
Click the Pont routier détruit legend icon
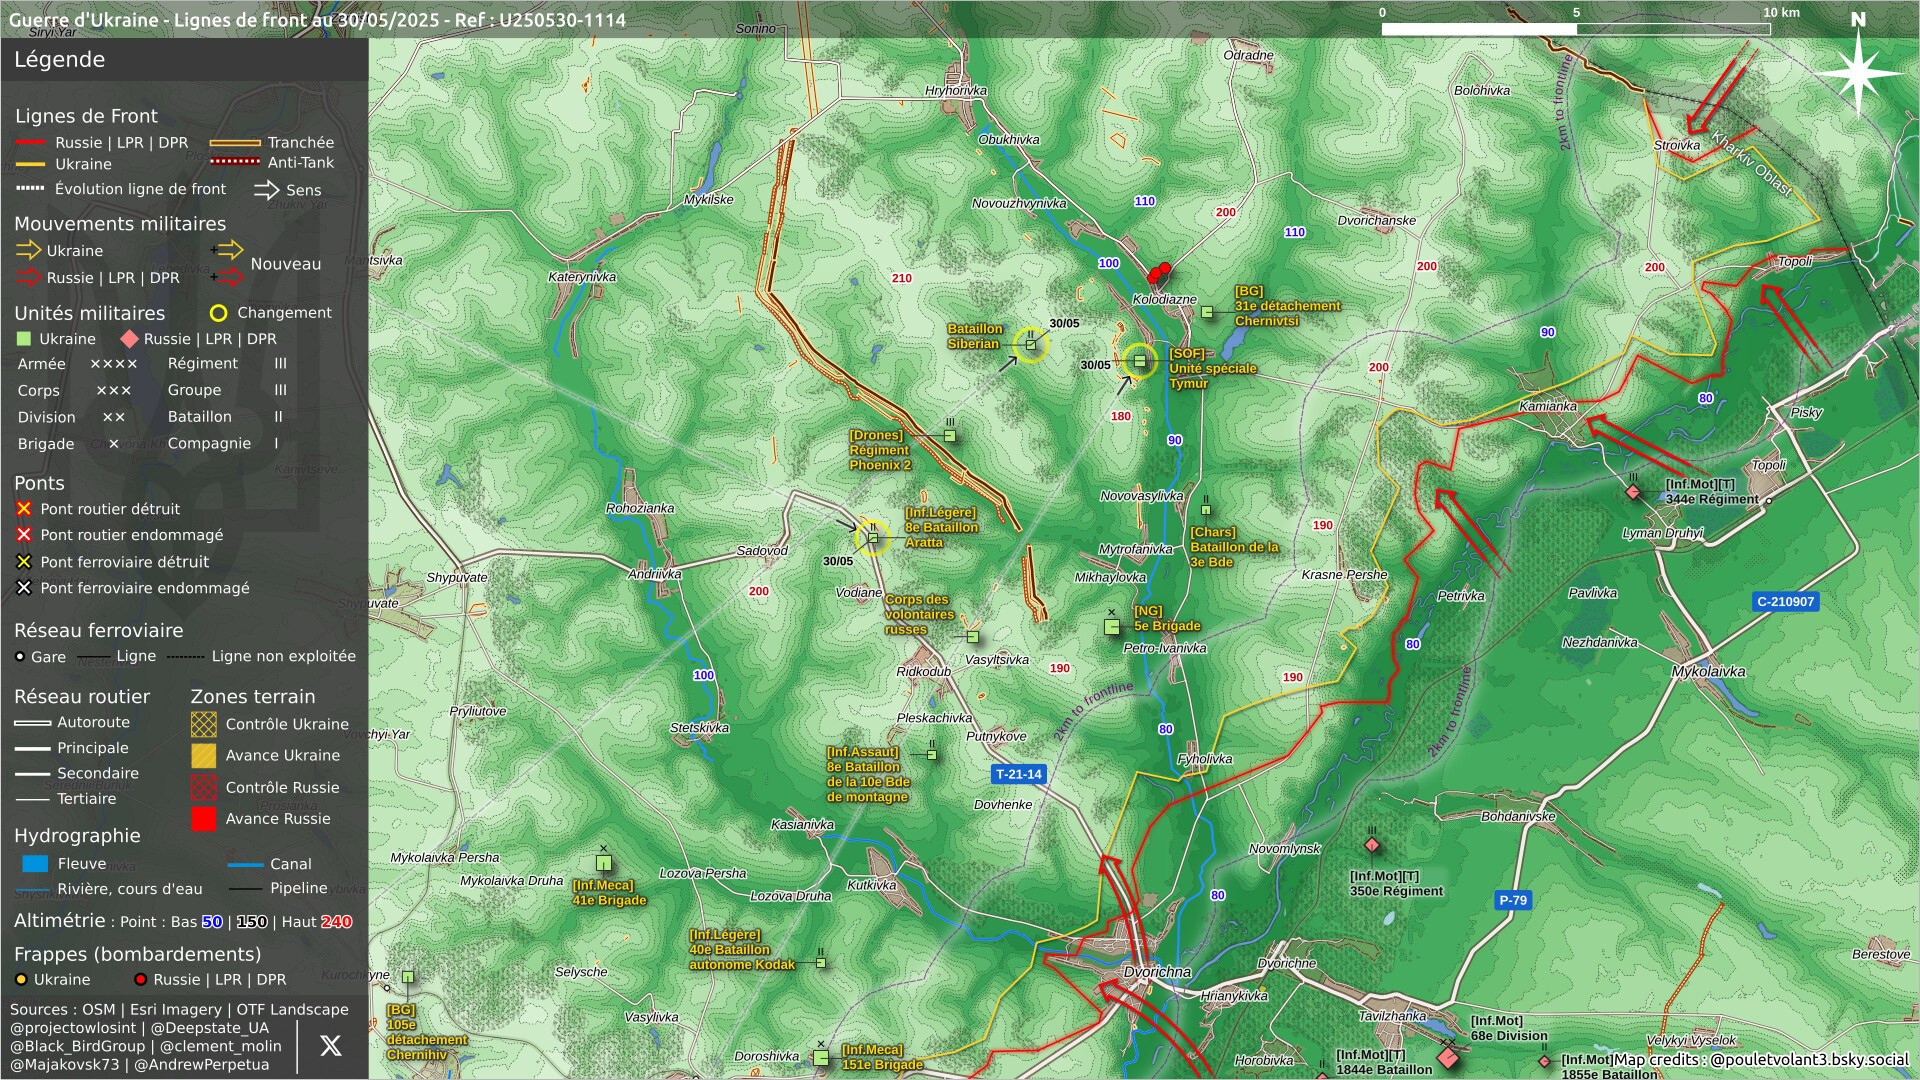click(x=24, y=509)
